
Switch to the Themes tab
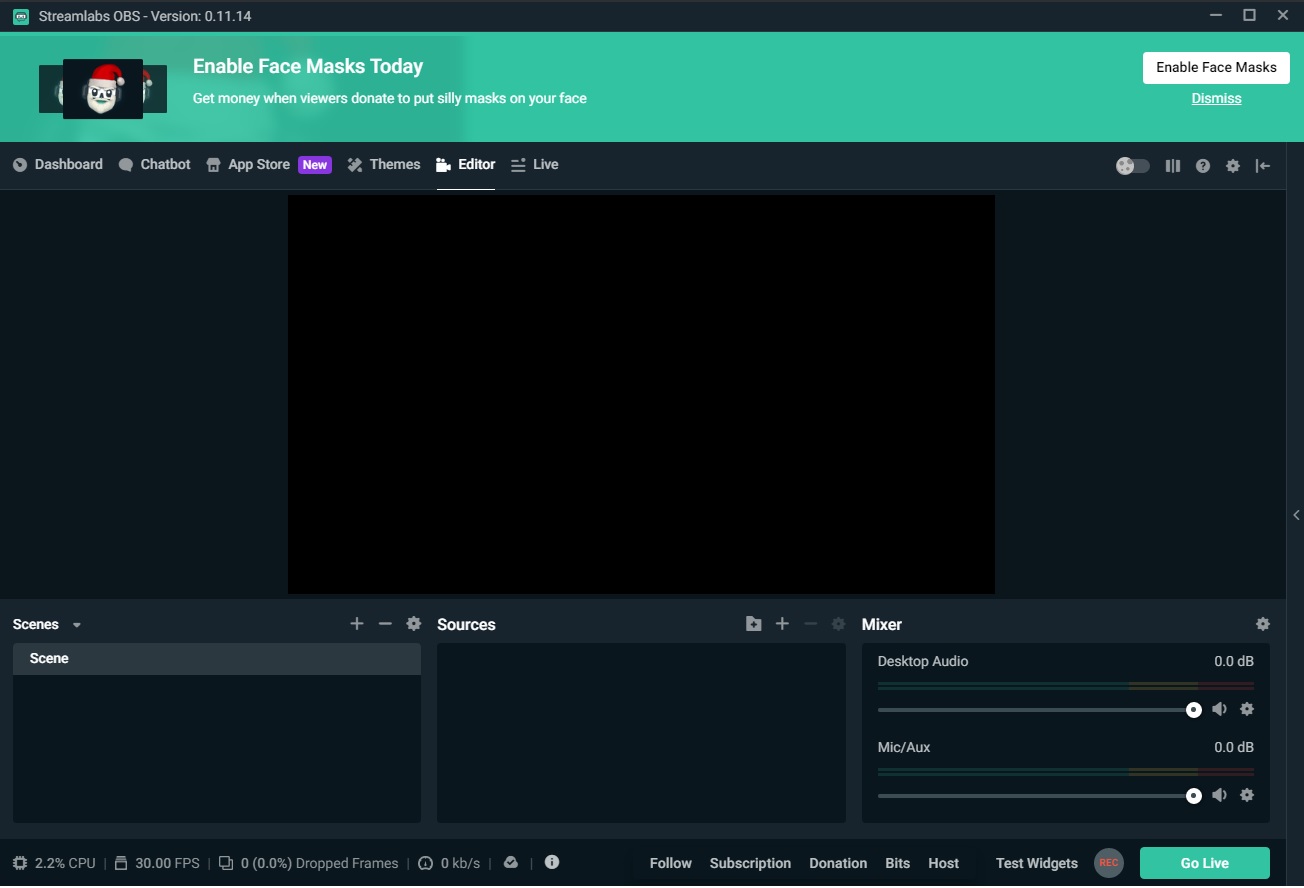click(x=384, y=165)
